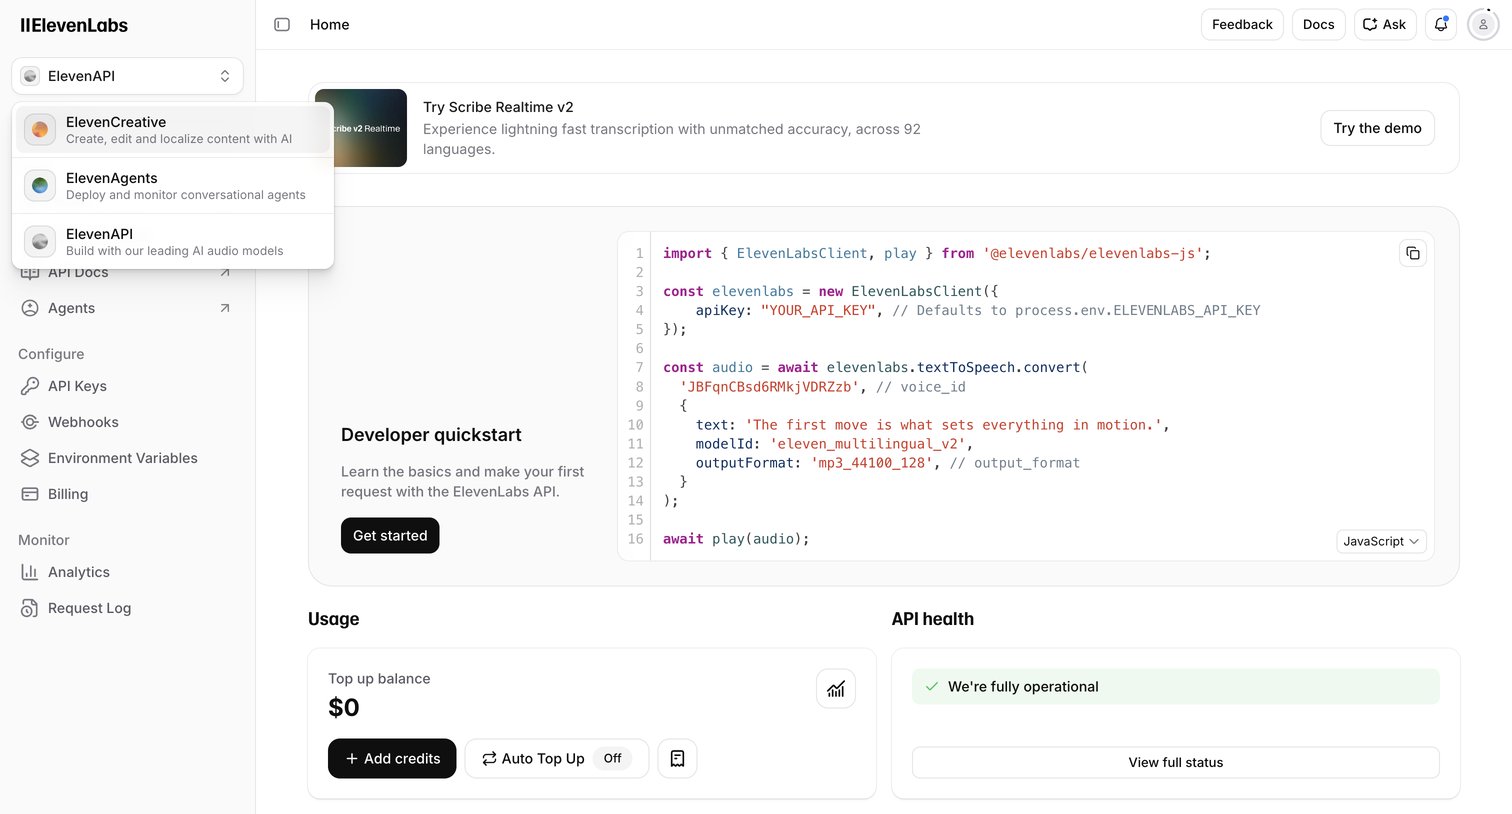This screenshot has width=1512, height=814.
Task: Click 'eleven_multilingual_v2' model id in code
Action: tap(868, 443)
